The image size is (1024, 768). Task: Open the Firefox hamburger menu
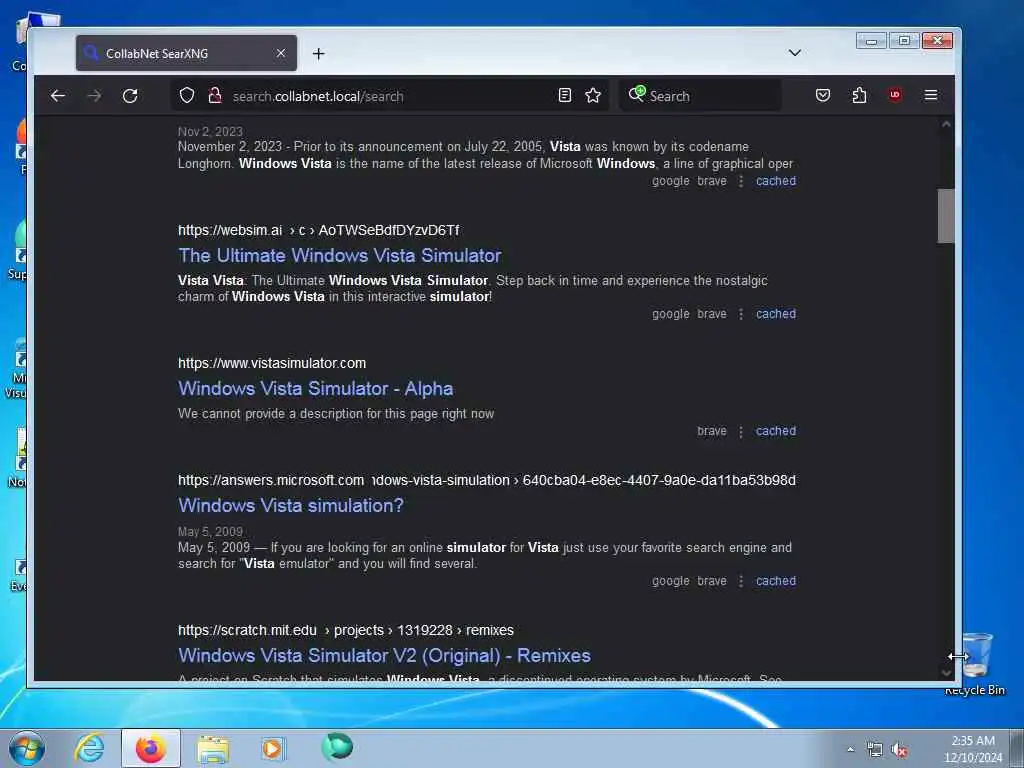(x=931, y=95)
